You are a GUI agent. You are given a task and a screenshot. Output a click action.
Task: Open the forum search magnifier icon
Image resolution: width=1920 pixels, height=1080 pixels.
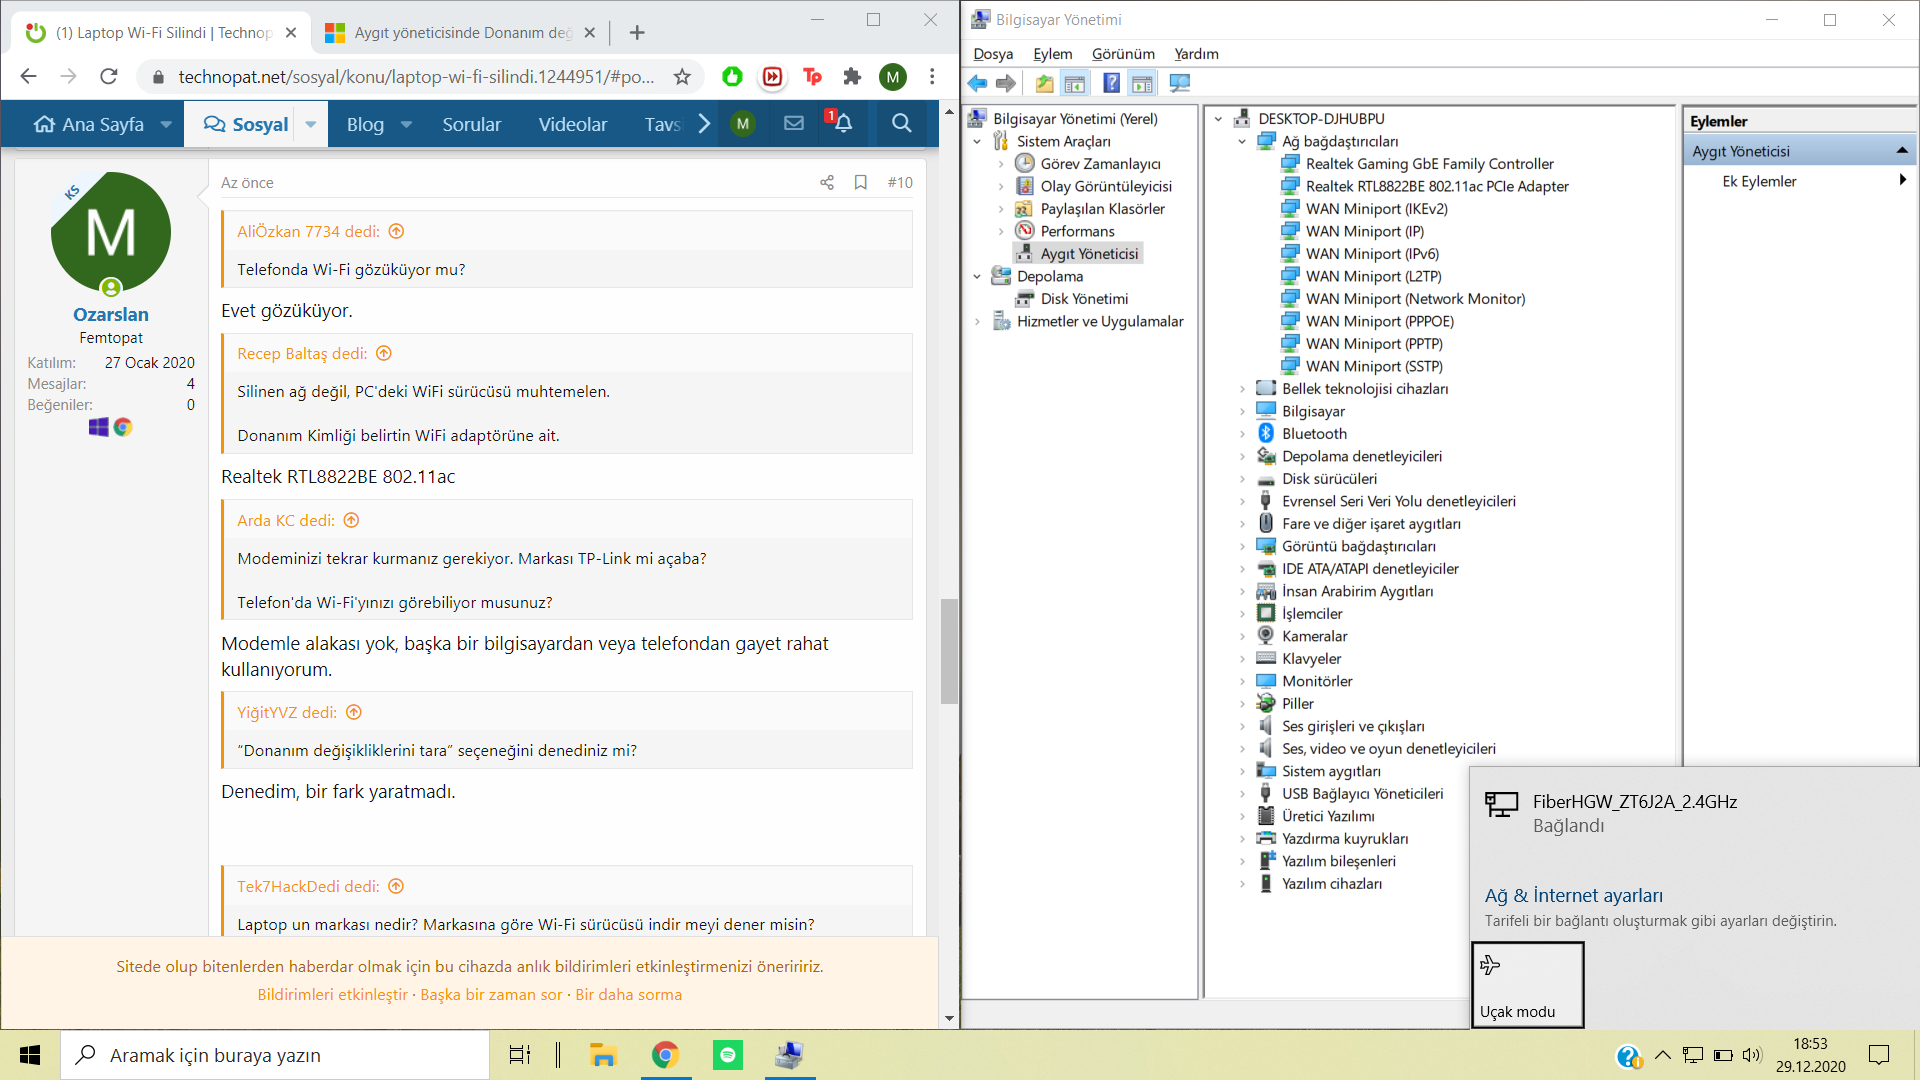(901, 123)
